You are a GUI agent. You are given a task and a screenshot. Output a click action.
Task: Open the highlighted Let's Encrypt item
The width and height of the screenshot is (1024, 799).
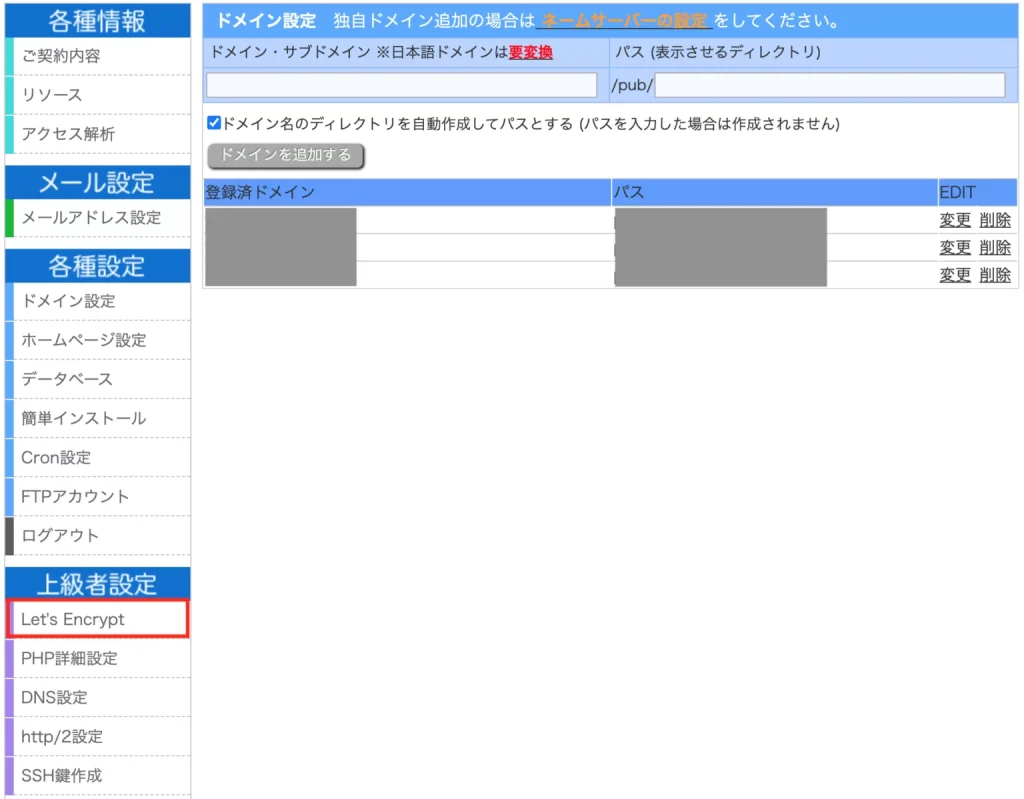pyautogui.click(x=73, y=619)
